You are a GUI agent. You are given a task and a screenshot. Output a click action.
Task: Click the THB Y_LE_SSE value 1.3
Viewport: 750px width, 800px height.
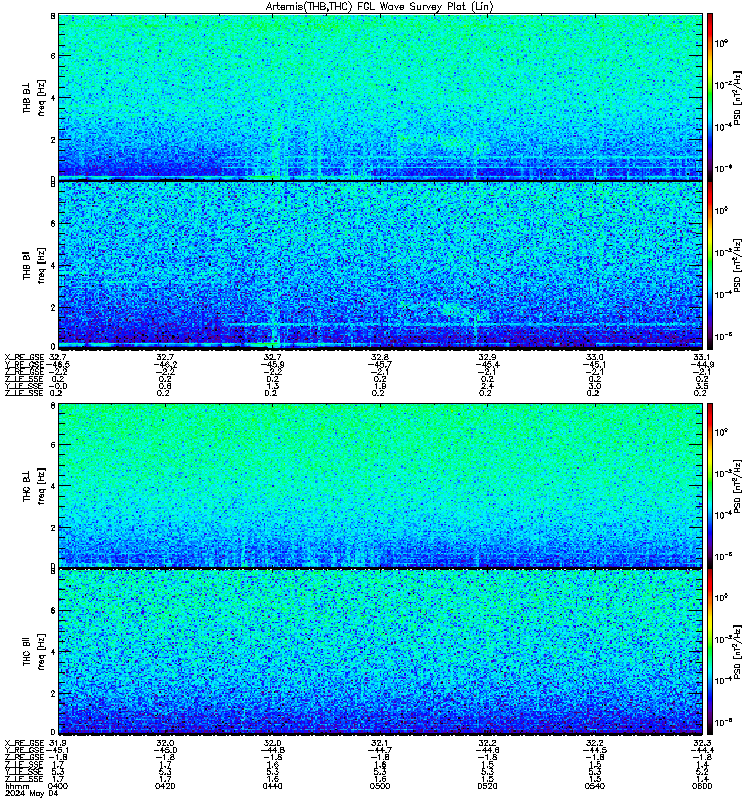[272, 386]
